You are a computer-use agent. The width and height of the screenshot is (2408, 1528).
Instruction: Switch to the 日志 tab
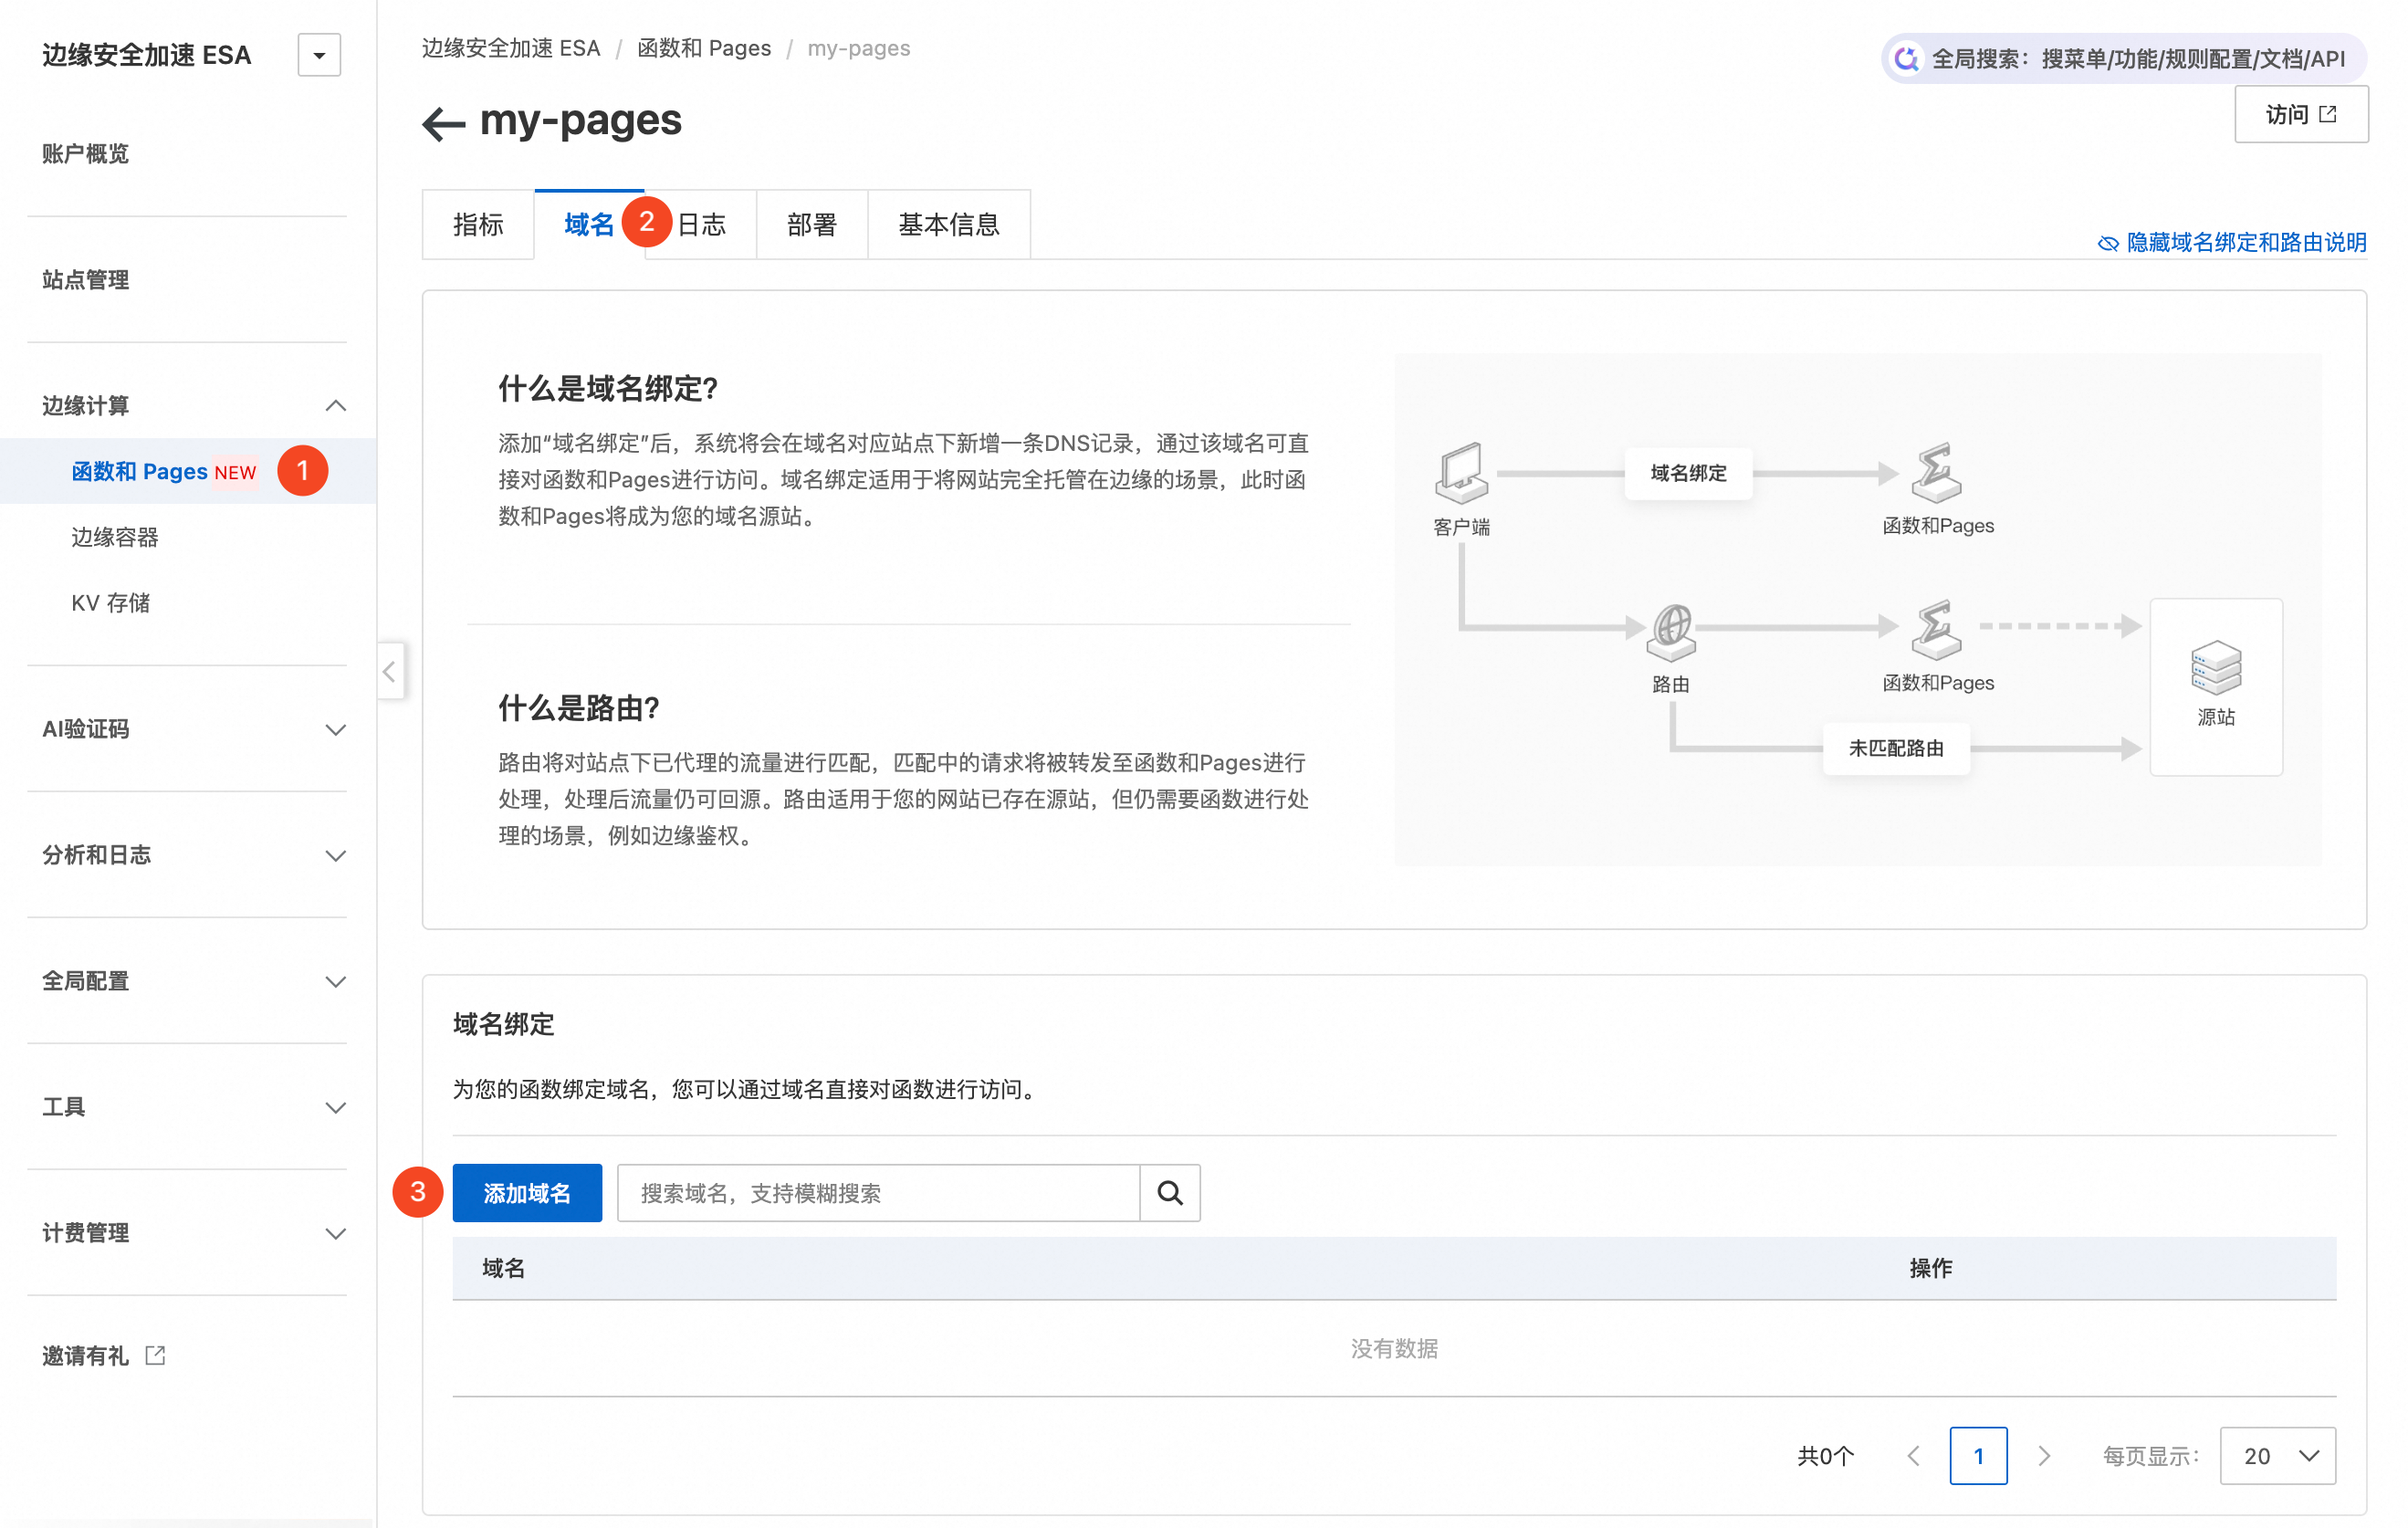(701, 224)
